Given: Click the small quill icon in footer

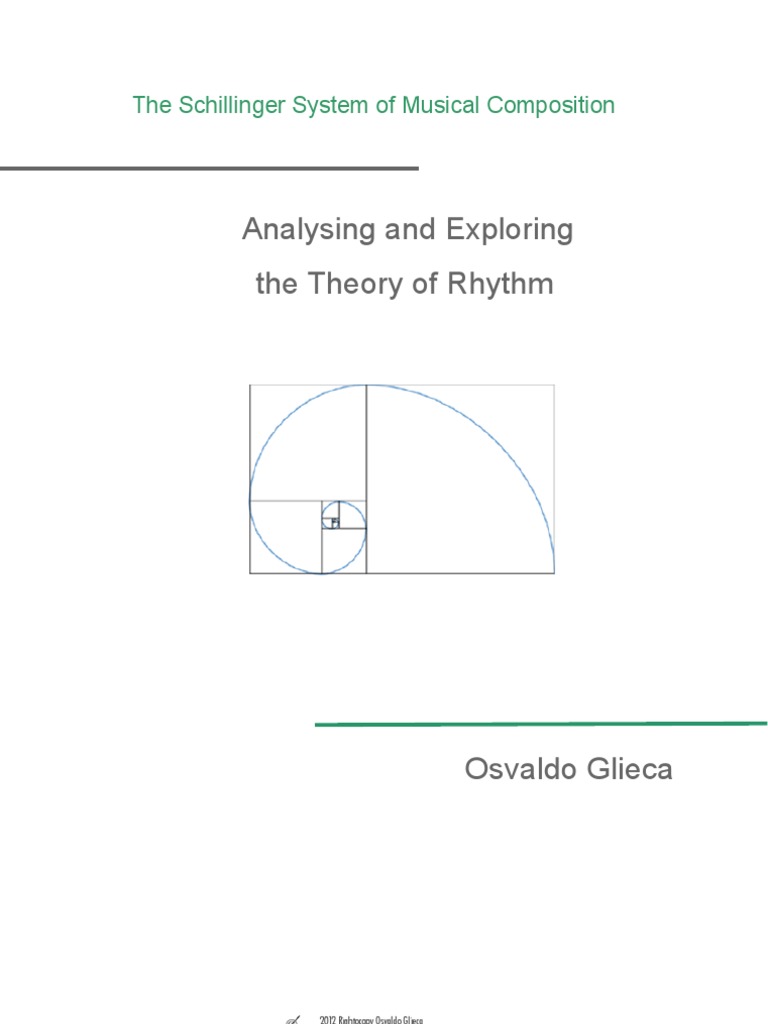Looking at the screenshot, I should (293, 1019).
